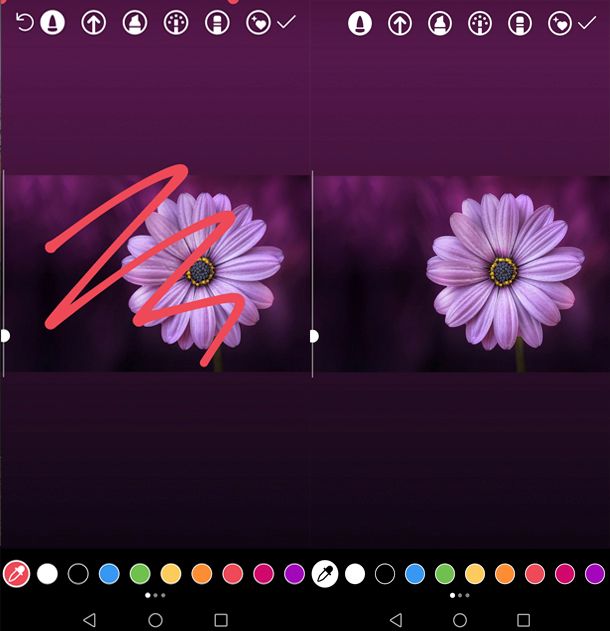Tap the flower photo in right screen

tap(462, 274)
